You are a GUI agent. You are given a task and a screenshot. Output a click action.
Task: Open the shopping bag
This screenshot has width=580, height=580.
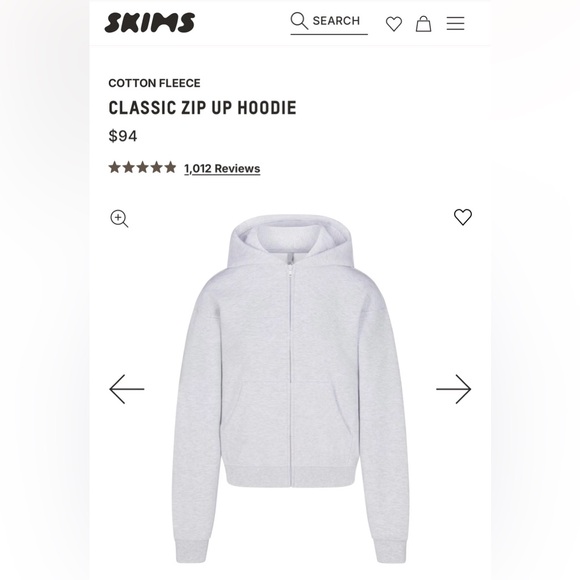(x=423, y=24)
